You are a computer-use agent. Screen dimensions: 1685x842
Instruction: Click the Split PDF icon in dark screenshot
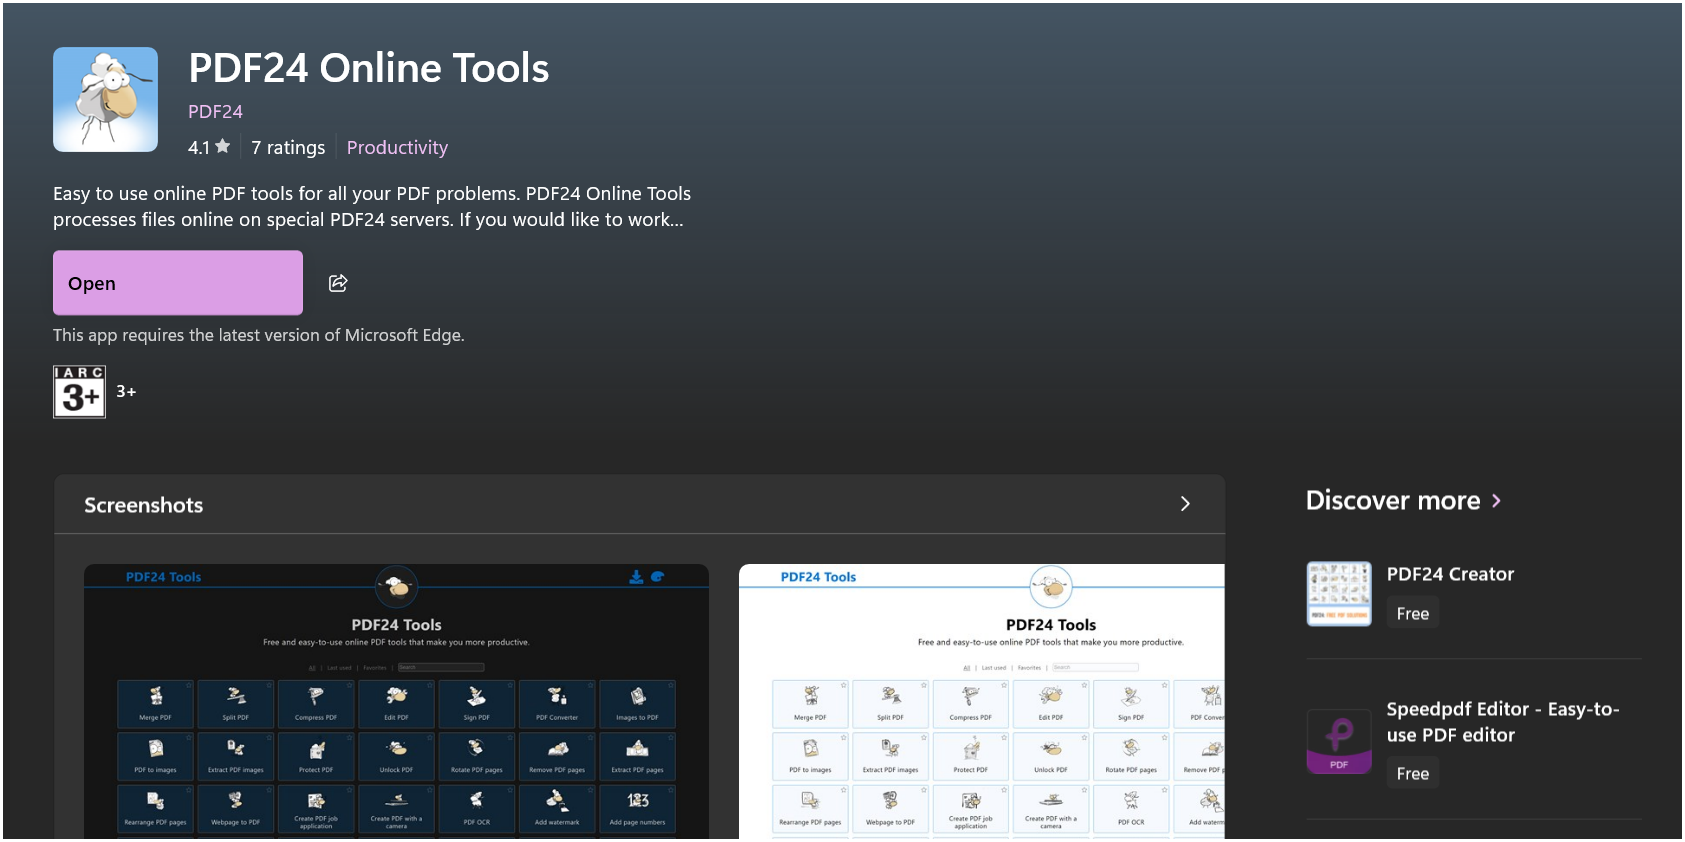coord(236,704)
